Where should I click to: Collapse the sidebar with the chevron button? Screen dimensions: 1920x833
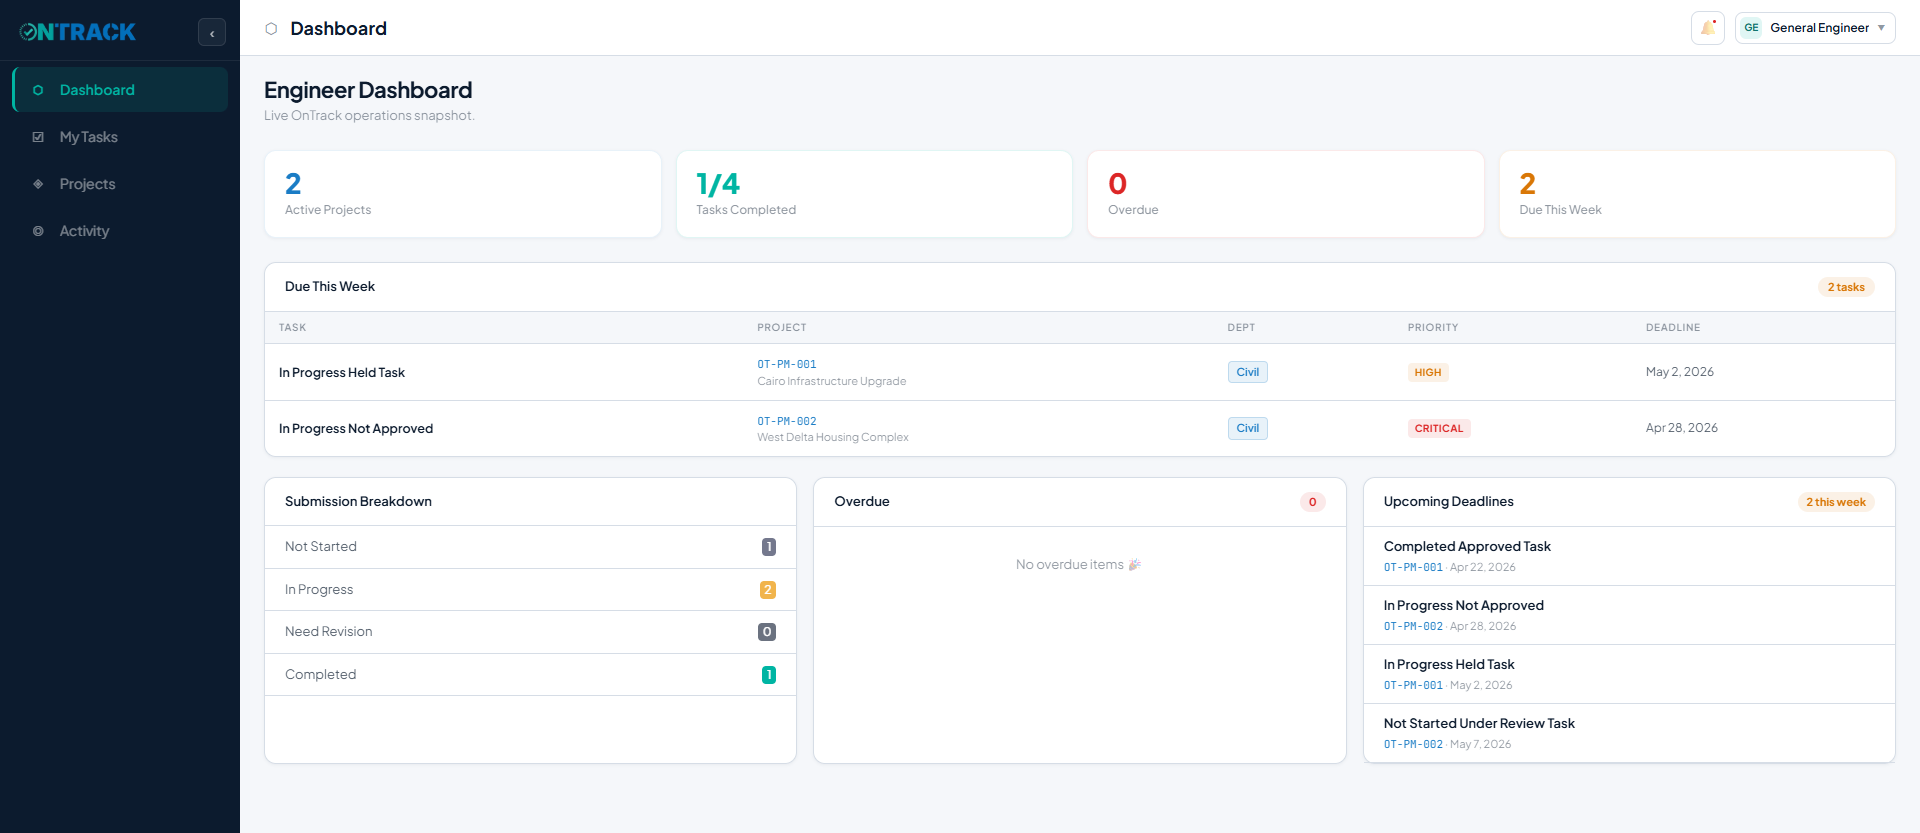212,33
